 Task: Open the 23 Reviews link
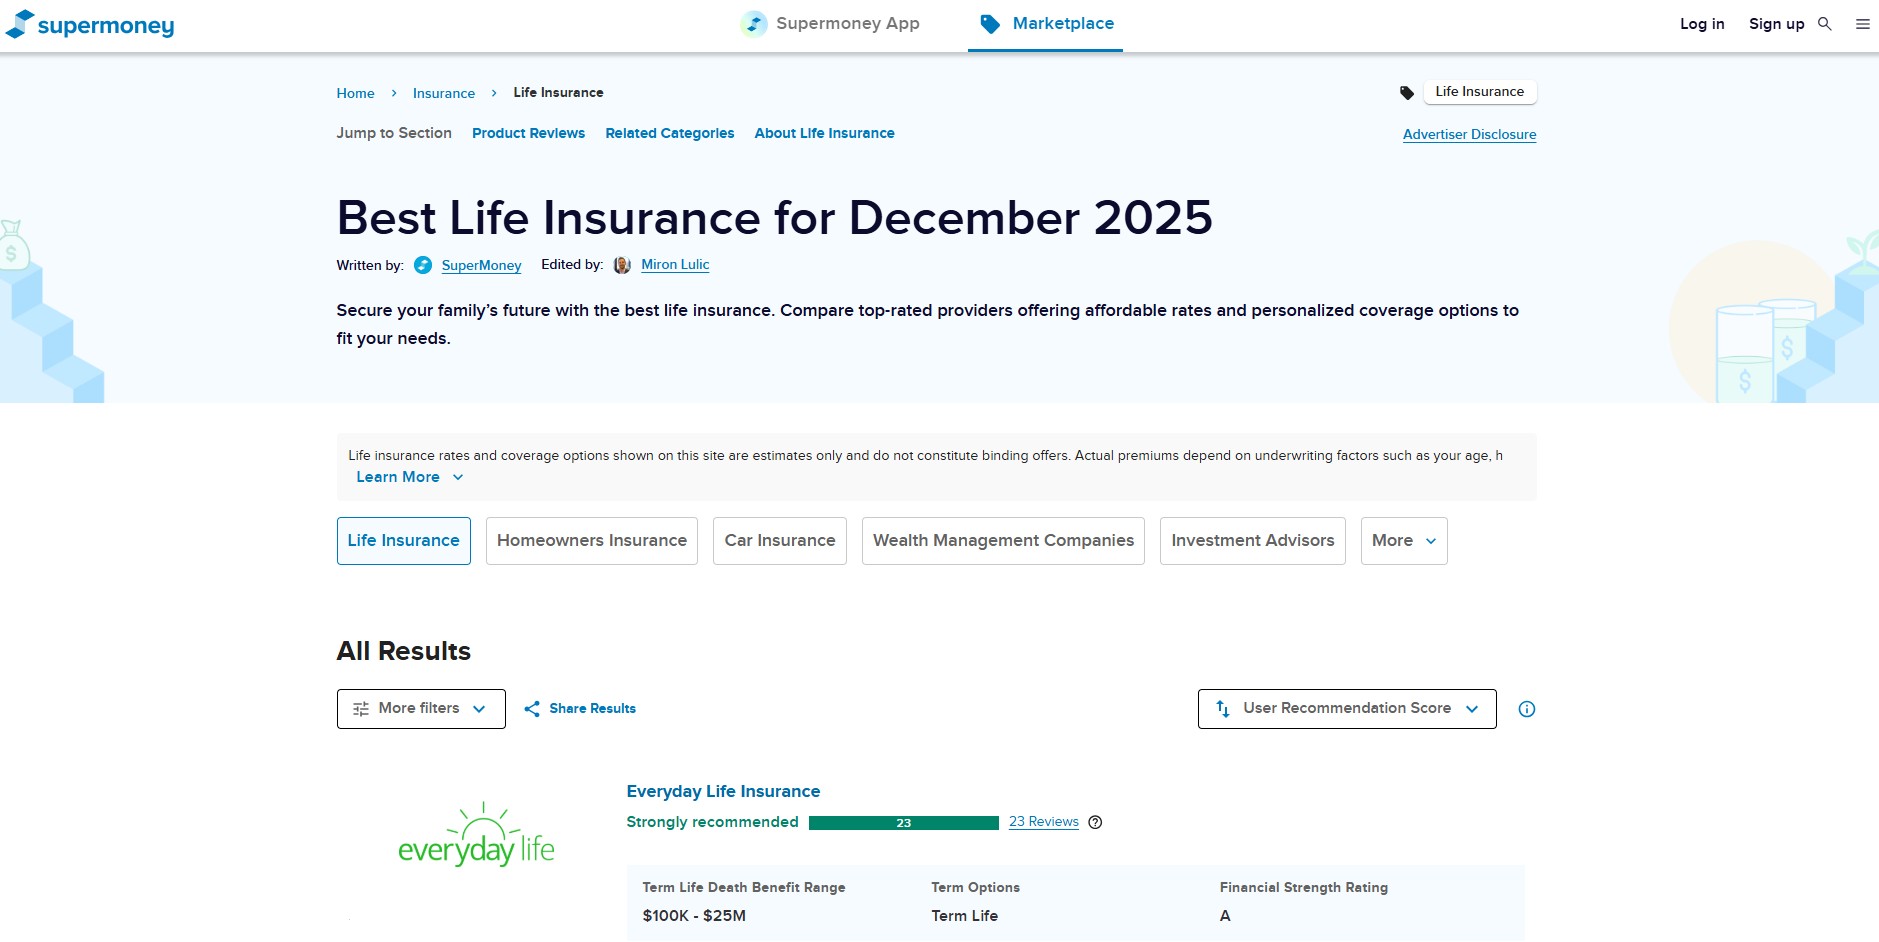[1043, 822]
